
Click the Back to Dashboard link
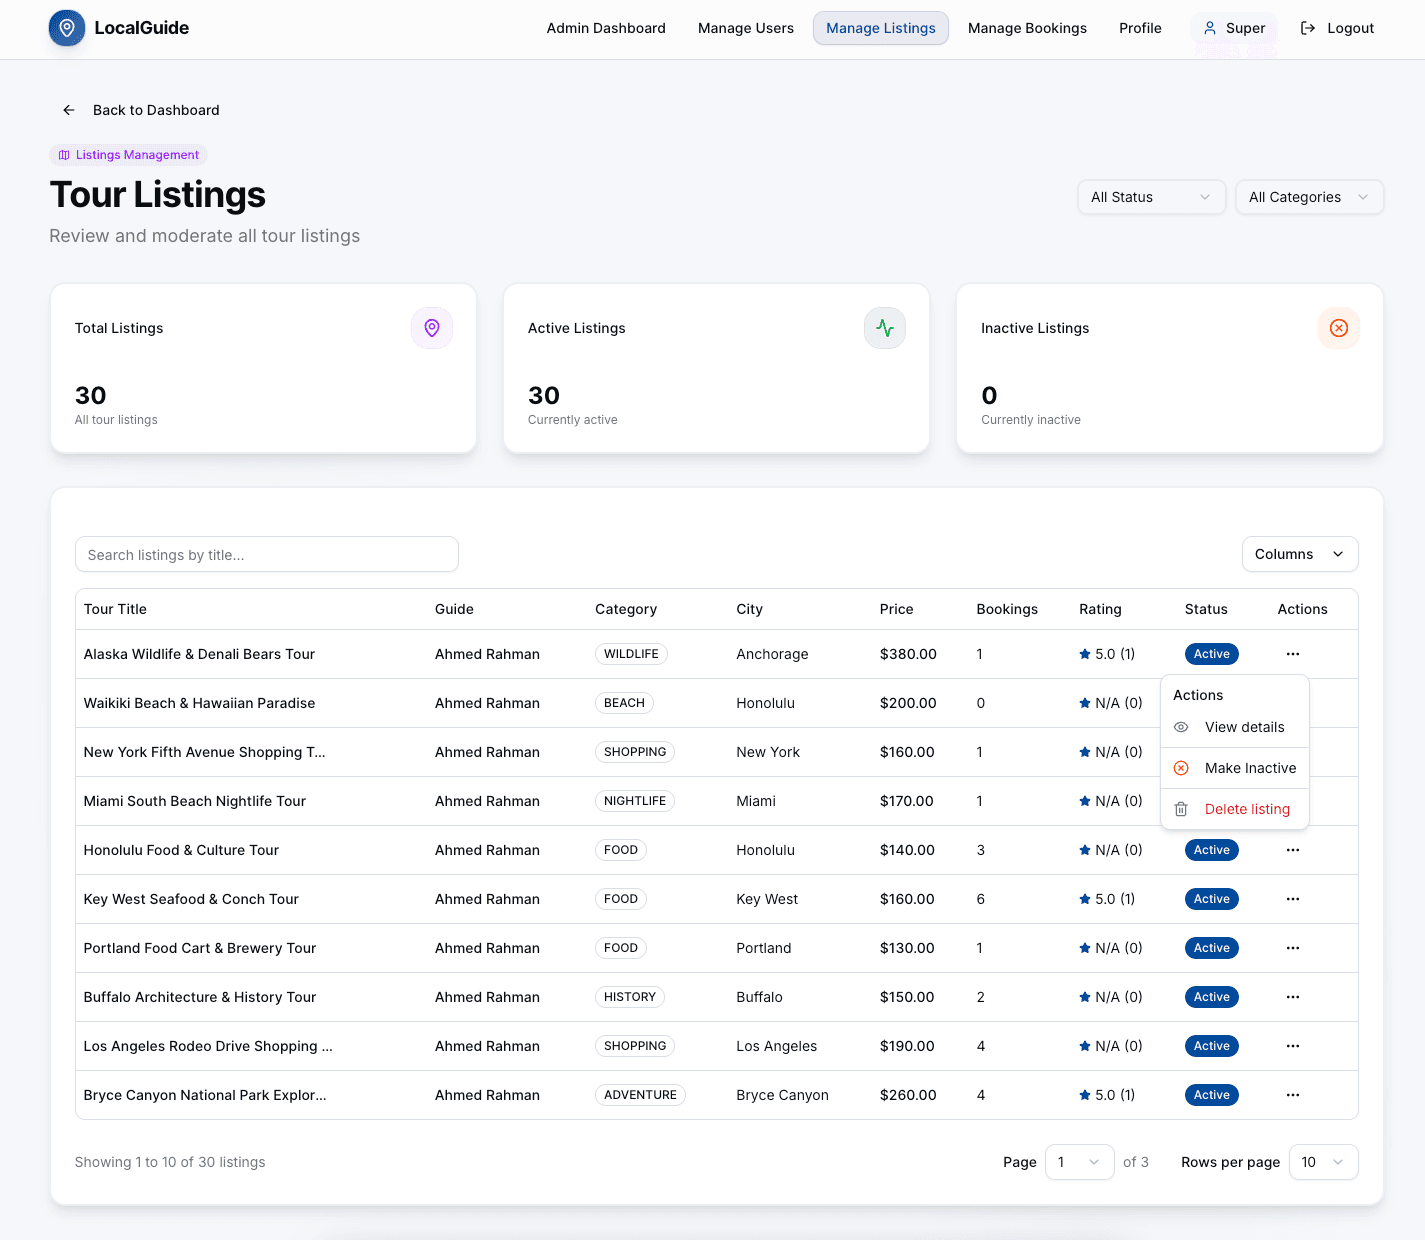click(x=155, y=110)
